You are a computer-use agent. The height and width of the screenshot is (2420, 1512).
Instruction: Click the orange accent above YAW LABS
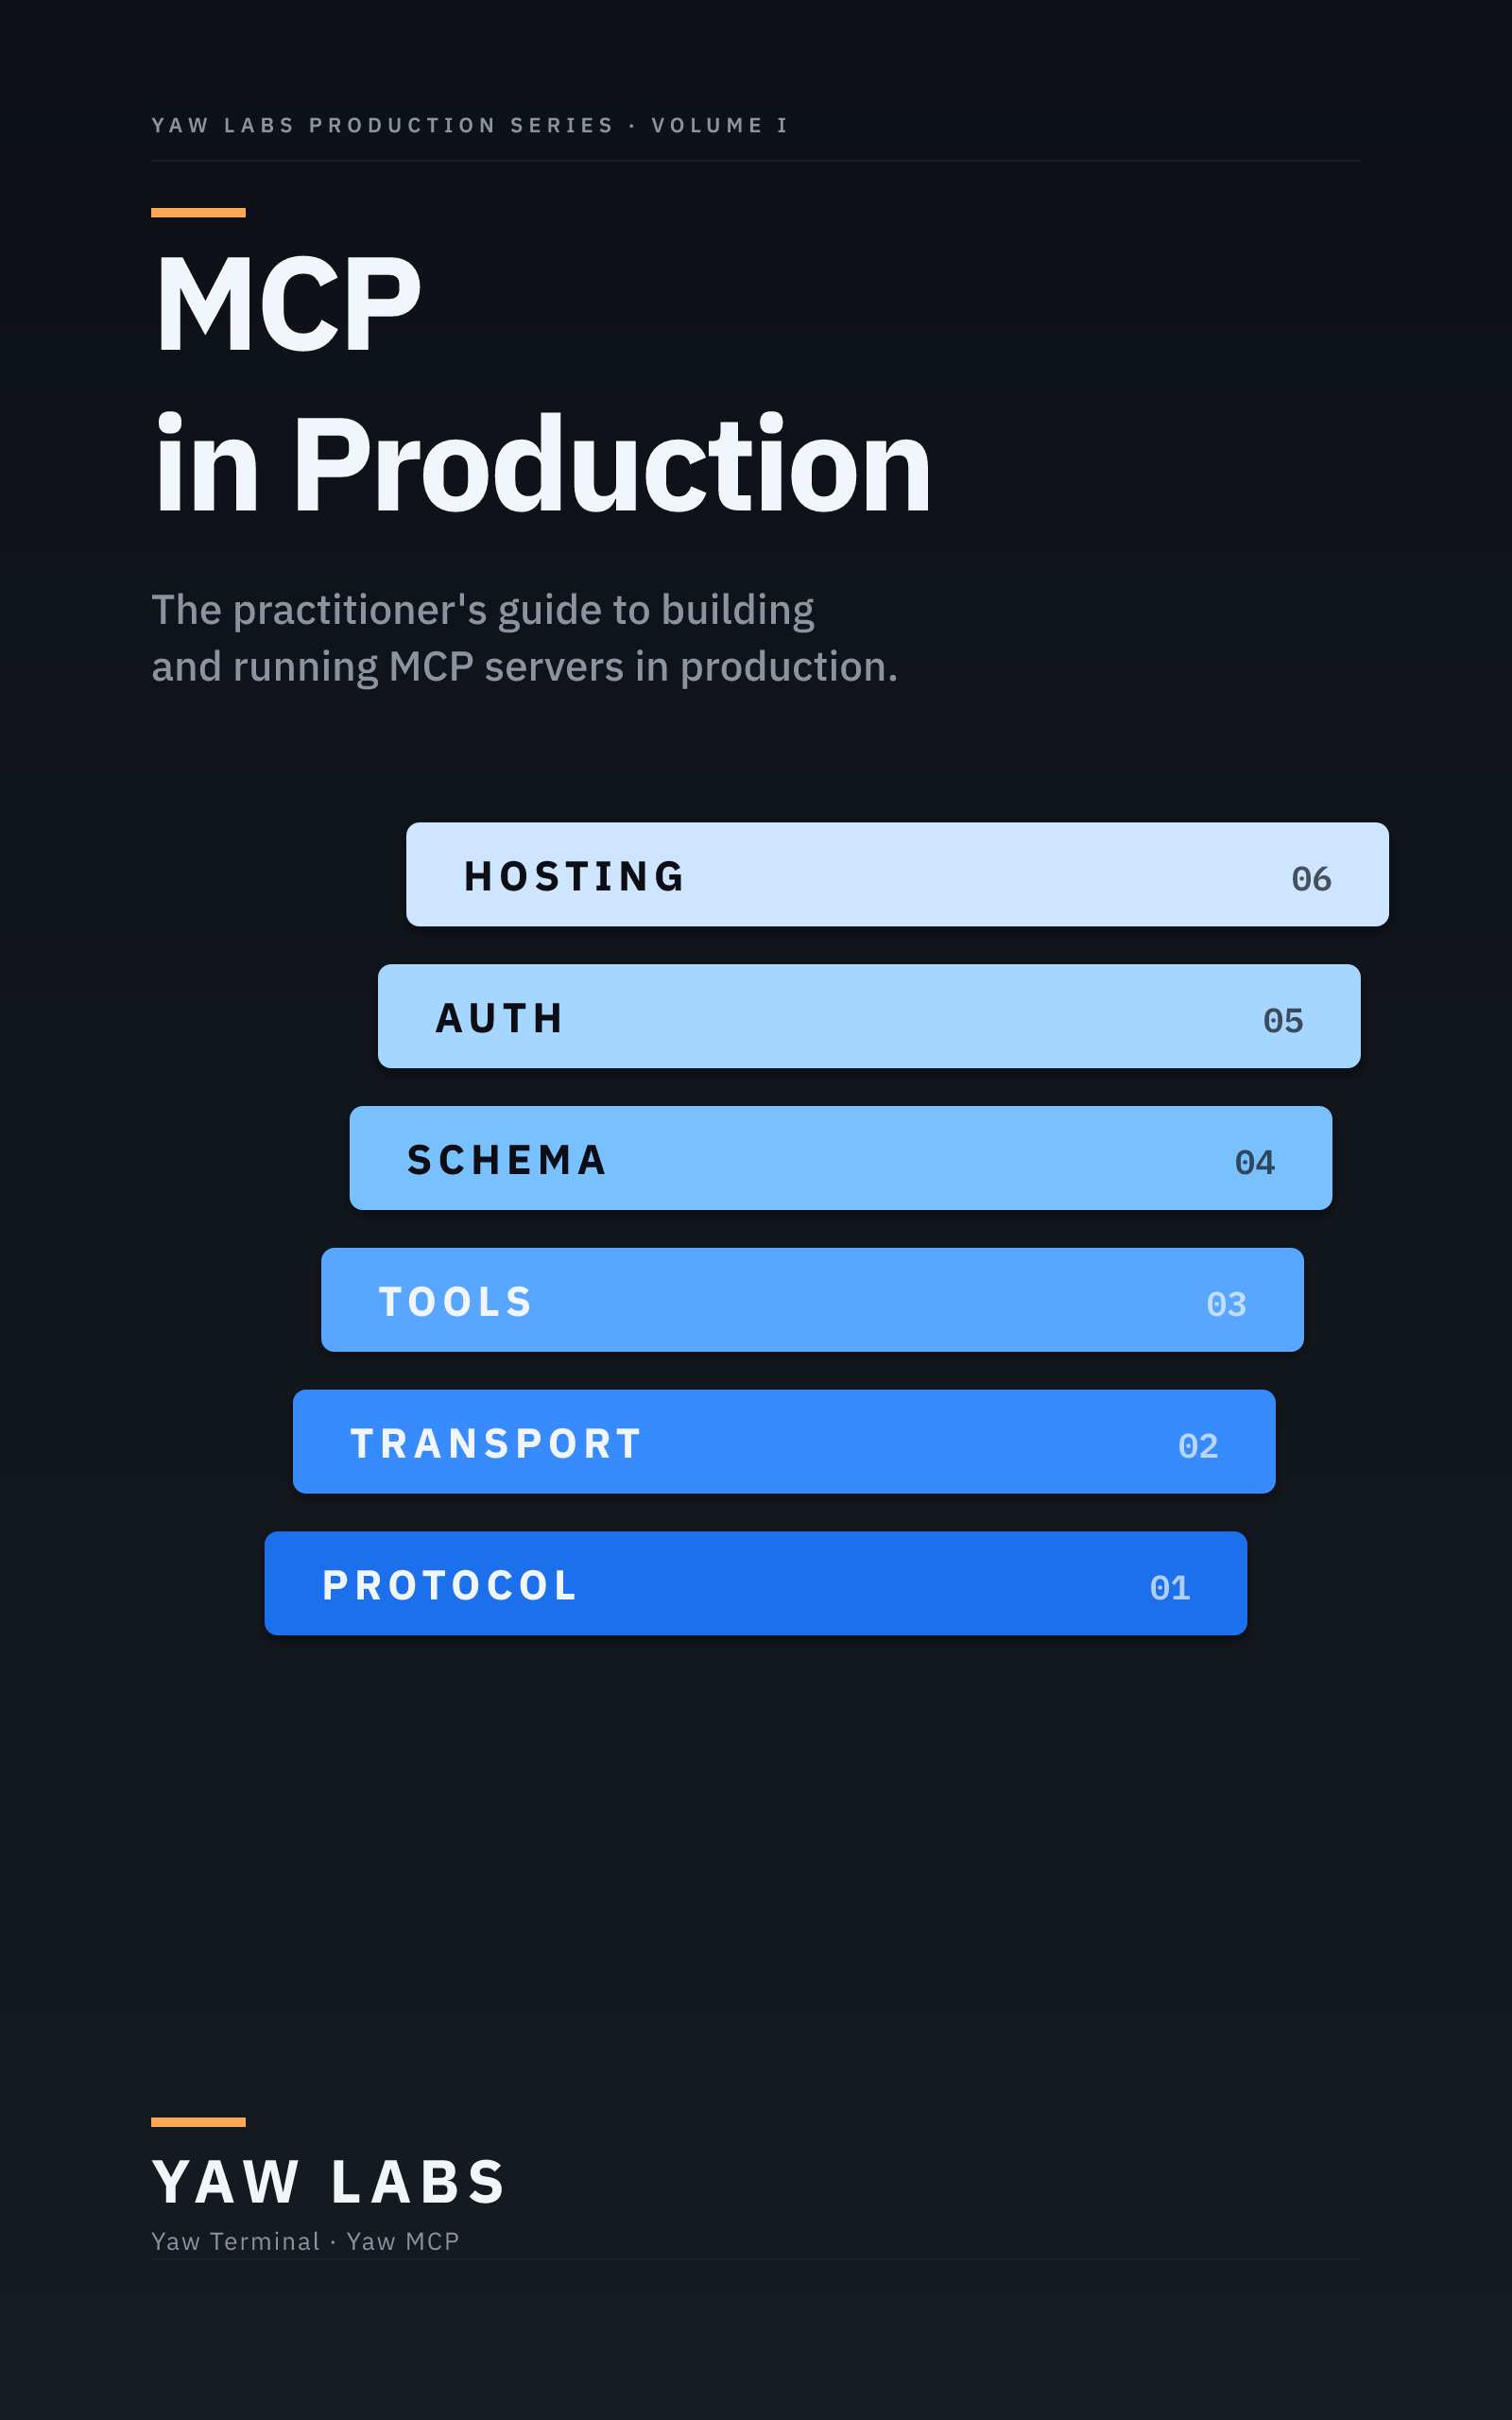pos(198,2122)
